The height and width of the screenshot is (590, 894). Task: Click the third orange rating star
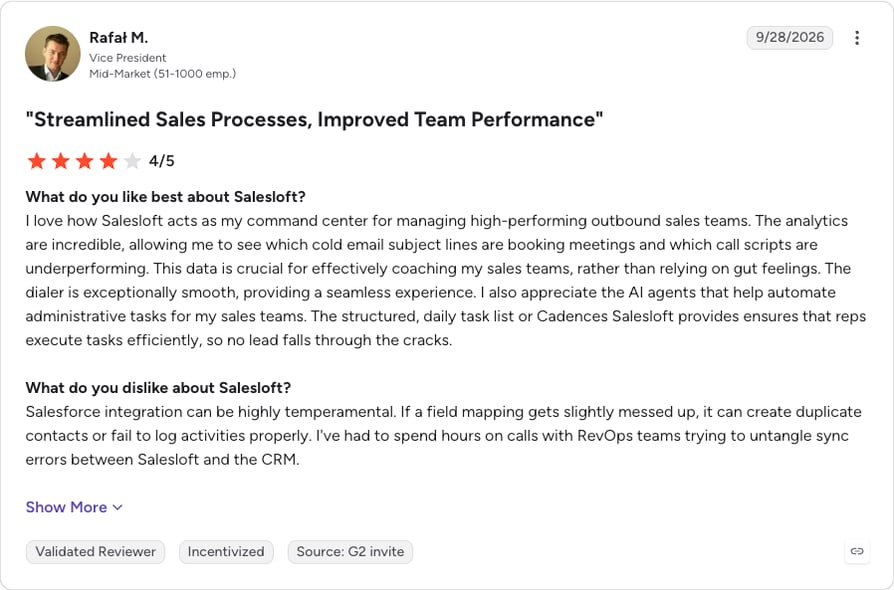[84, 161]
